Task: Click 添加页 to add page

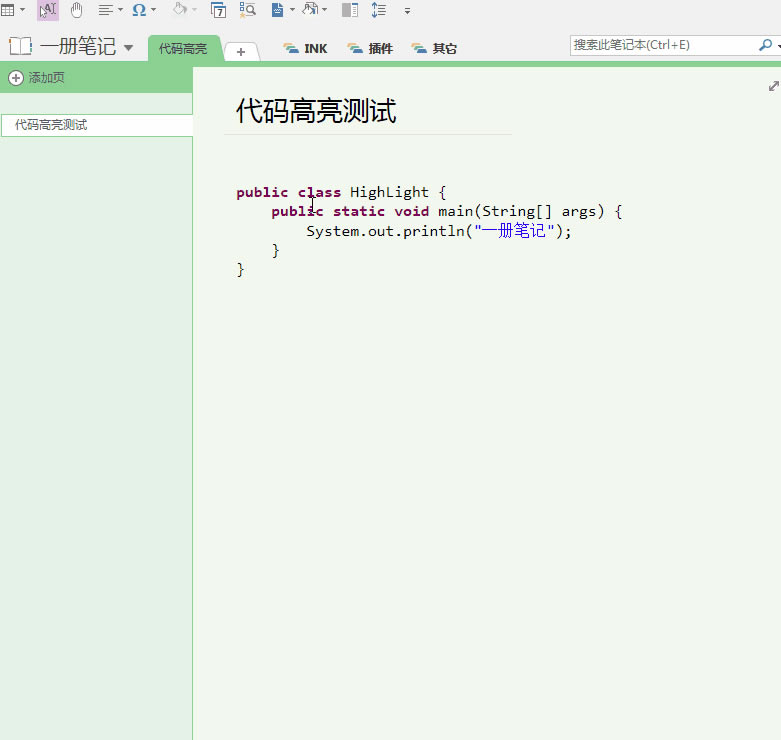Action: (x=38, y=78)
